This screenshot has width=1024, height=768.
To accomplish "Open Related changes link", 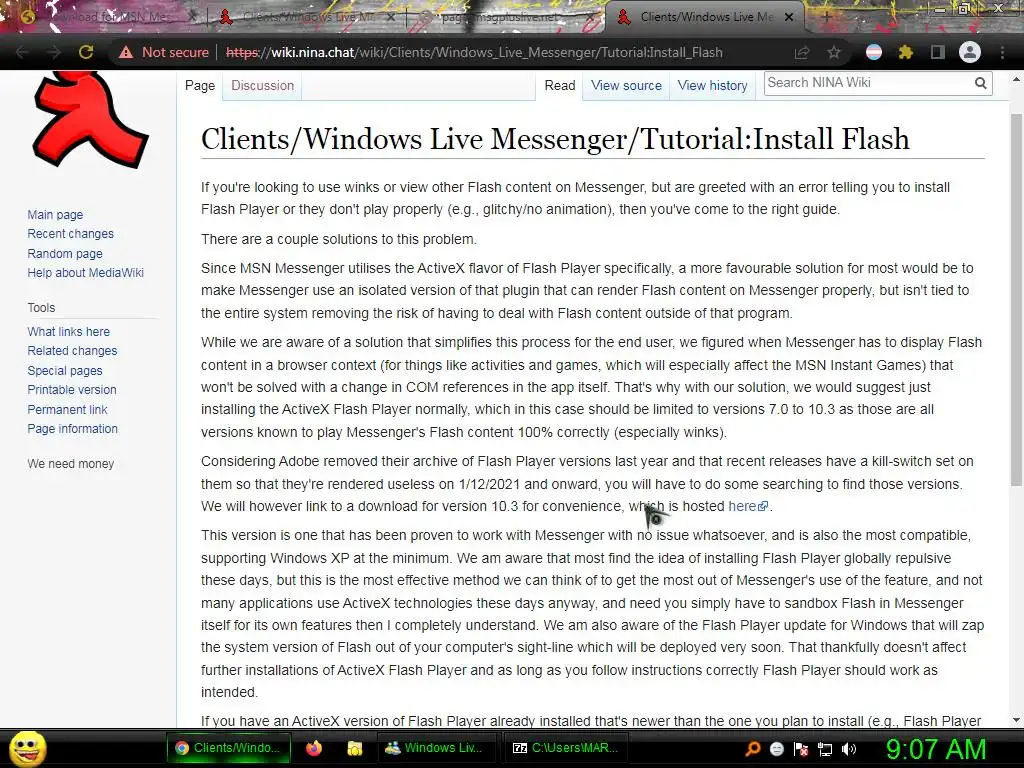I will point(72,351).
